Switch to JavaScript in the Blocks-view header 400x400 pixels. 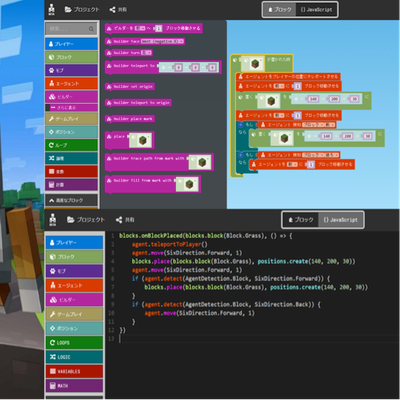click(x=316, y=10)
